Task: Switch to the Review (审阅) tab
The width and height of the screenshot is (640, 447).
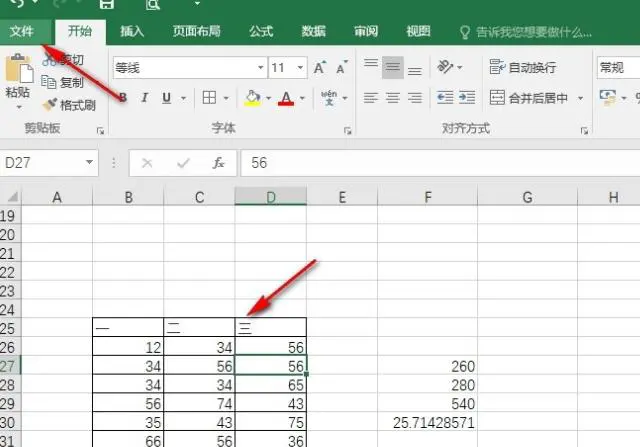Action: coord(366,31)
